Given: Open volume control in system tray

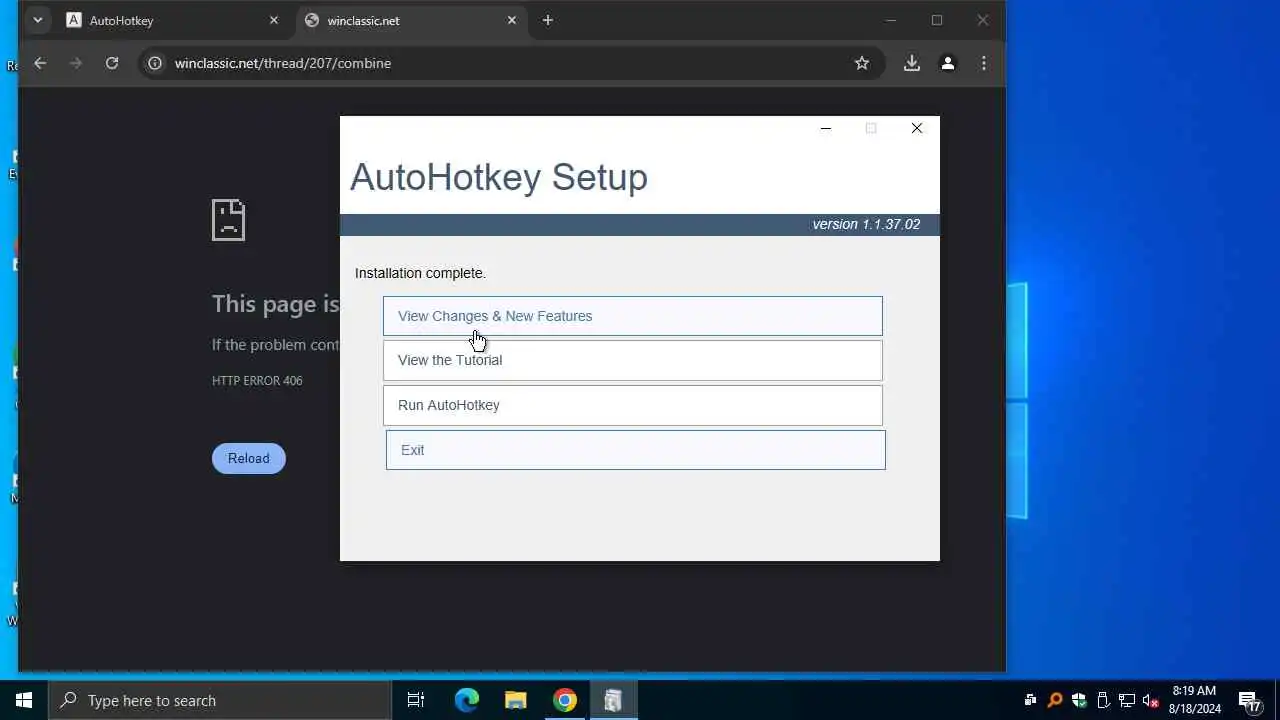Looking at the screenshot, I should [1150, 700].
